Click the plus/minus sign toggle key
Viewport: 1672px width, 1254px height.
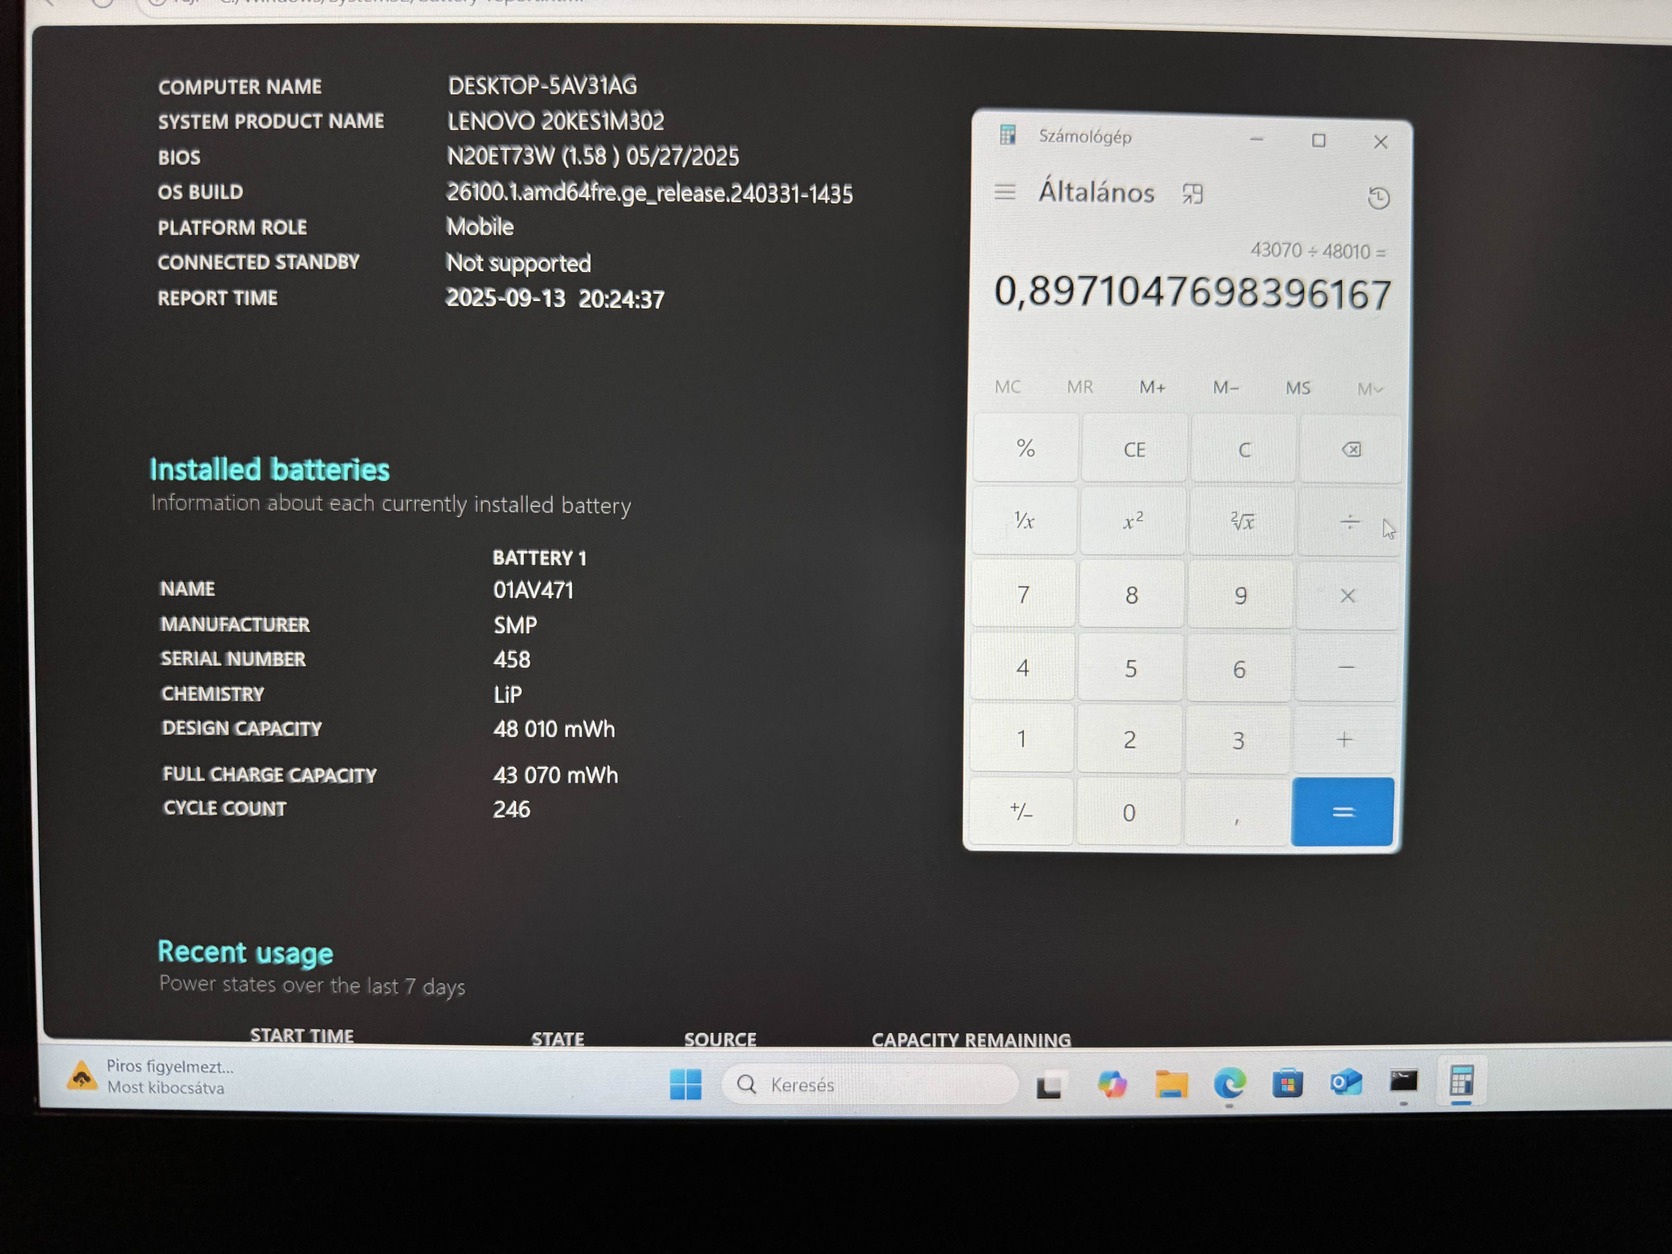[1021, 811]
